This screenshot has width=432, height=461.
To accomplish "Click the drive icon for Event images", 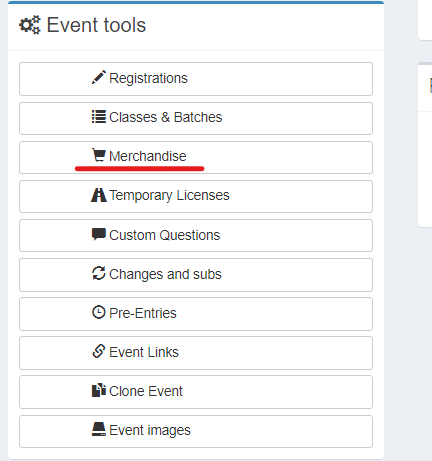I will [99, 429].
